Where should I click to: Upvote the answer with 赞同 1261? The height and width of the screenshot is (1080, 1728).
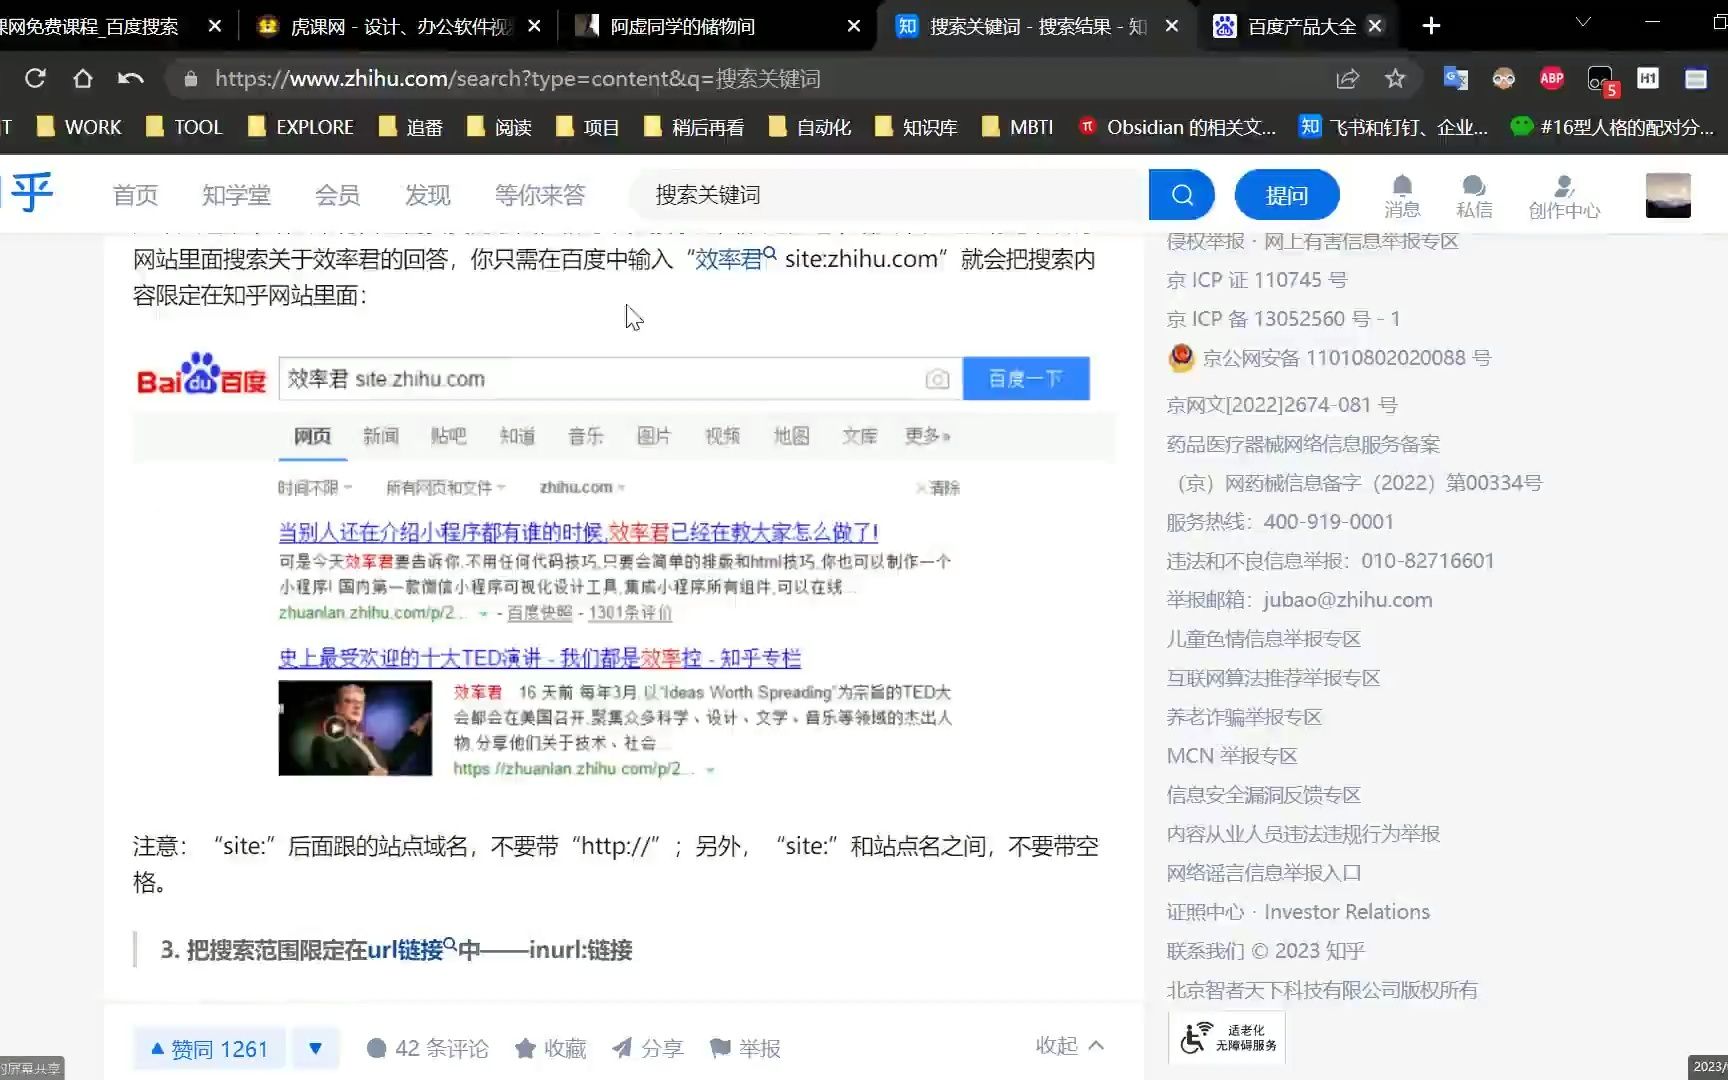pos(209,1048)
